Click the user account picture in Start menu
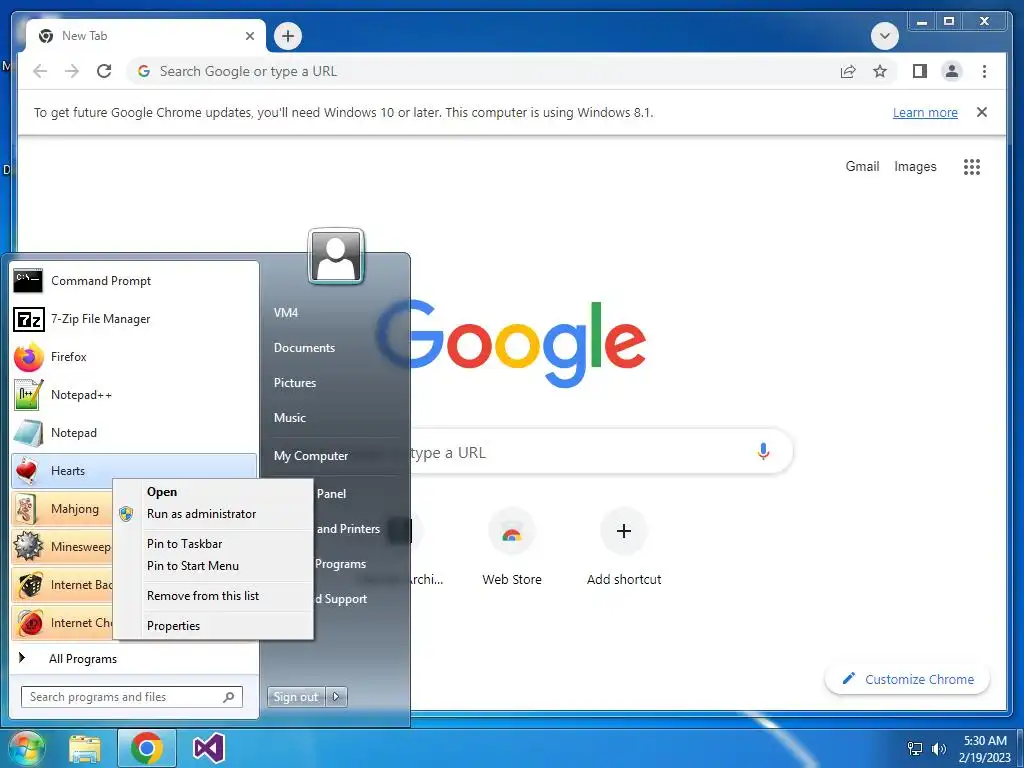This screenshot has height=768, width=1024. pyautogui.click(x=336, y=256)
